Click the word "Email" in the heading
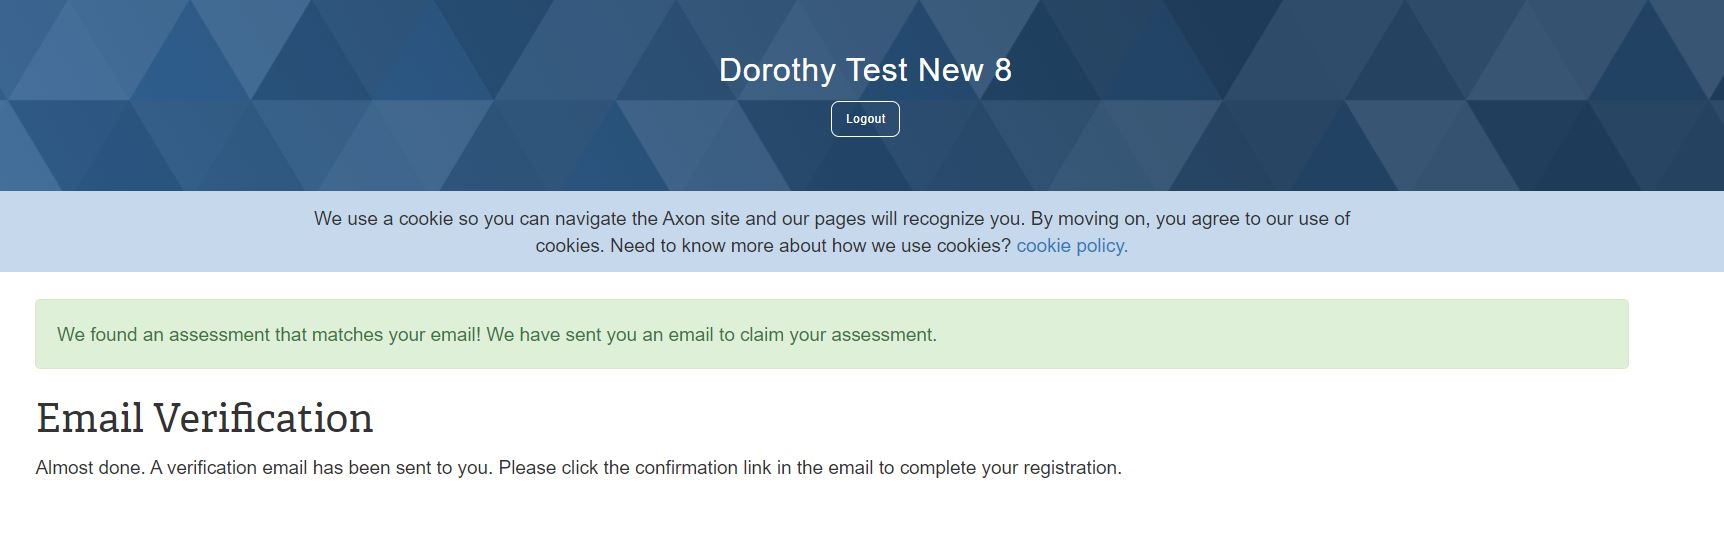 pos(90,418)
